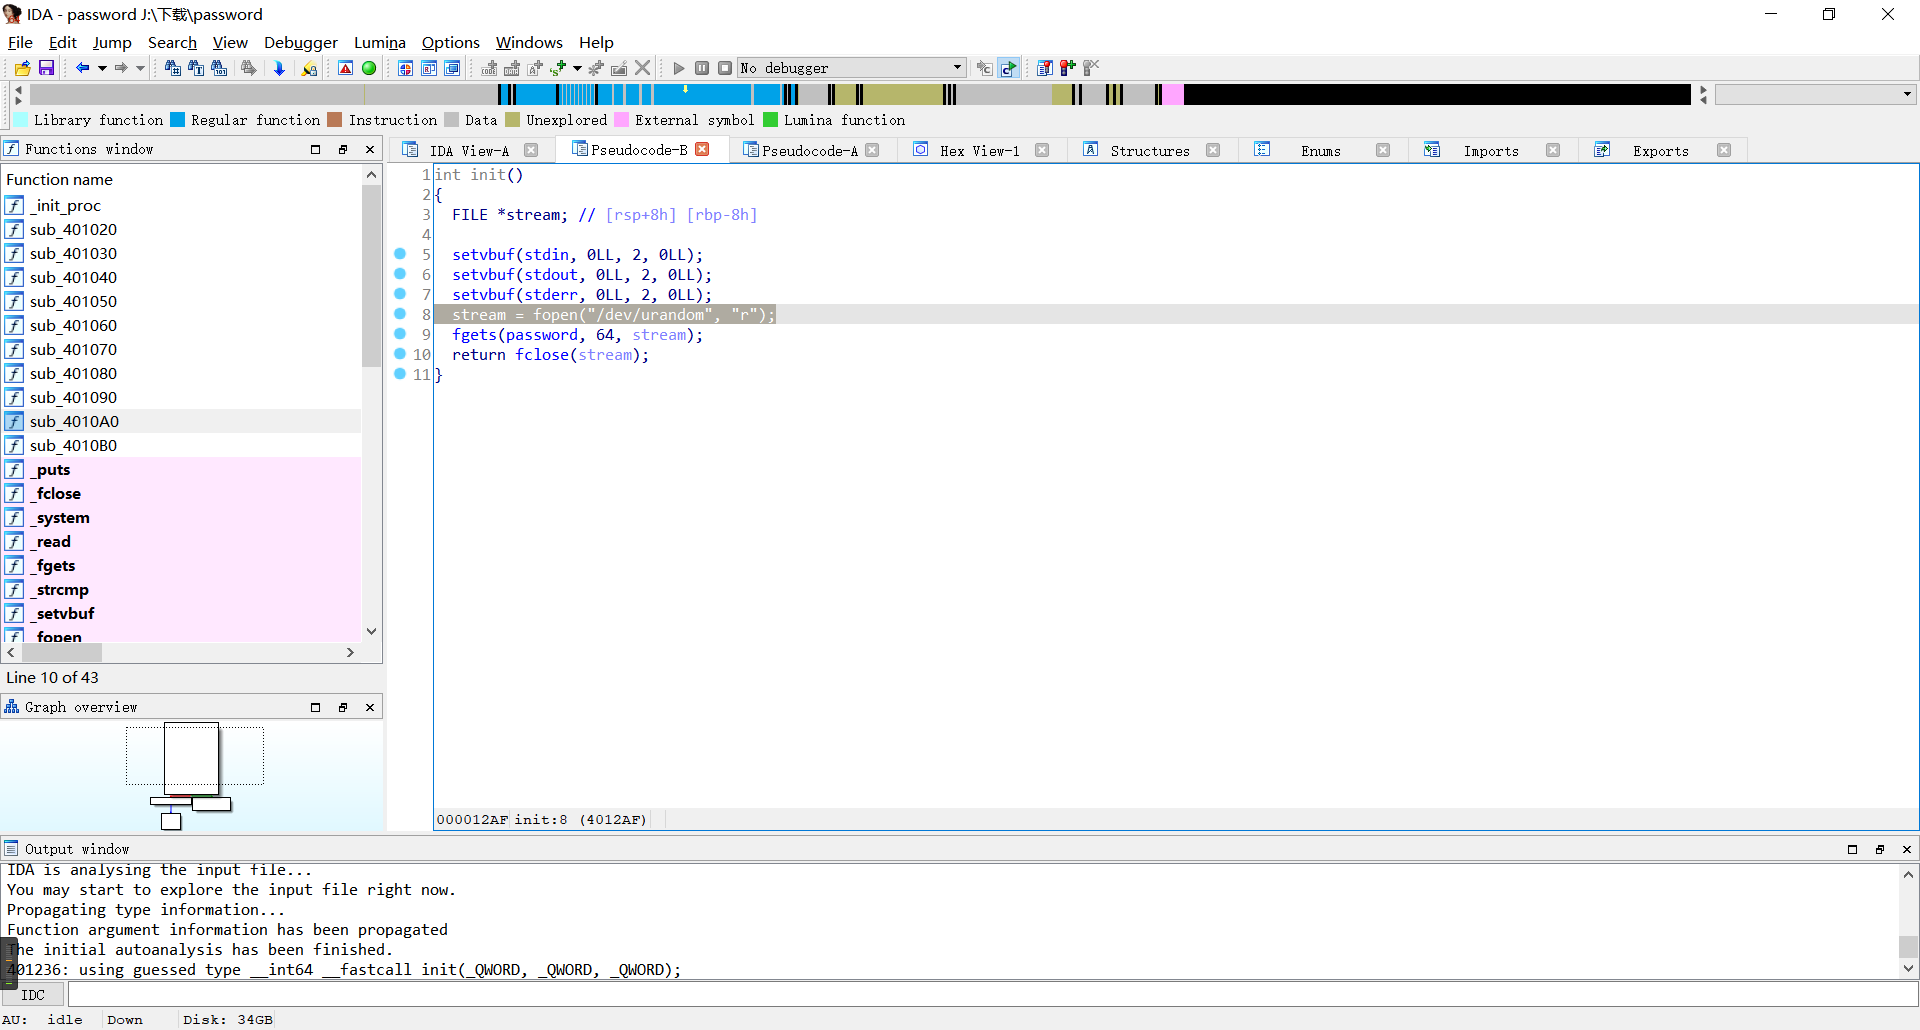Click the IDC command input field
This screenshot has height=1030, width=1920.
point(990,995)
